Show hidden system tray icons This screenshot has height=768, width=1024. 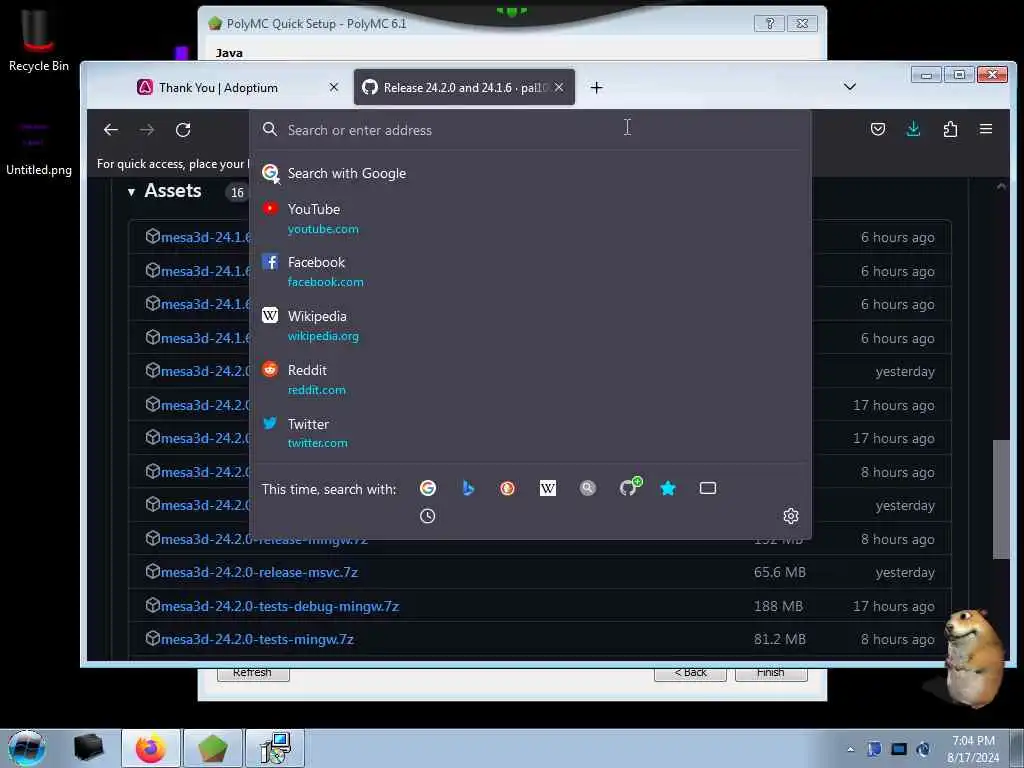(850, 749)
